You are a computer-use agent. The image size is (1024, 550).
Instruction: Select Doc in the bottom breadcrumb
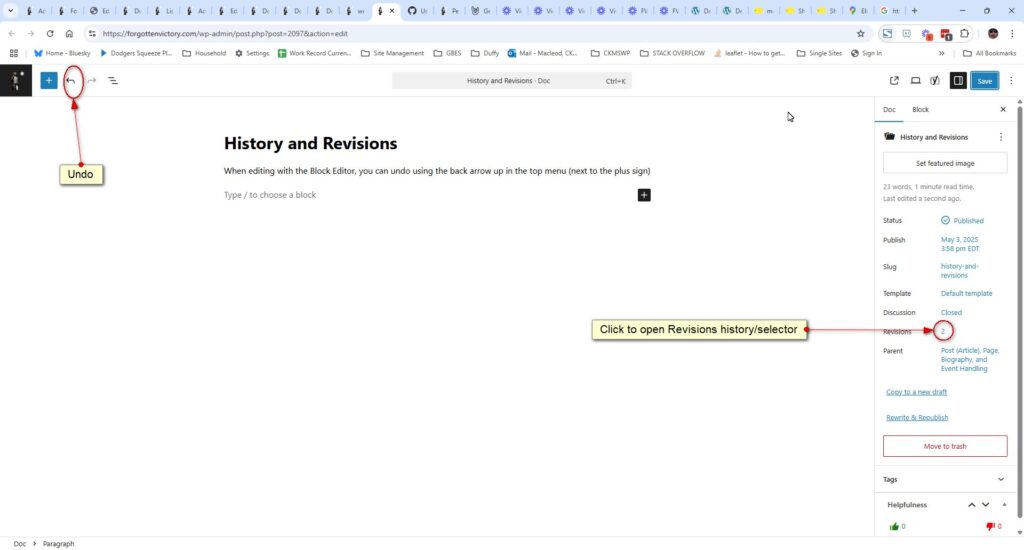coord(20,543)
